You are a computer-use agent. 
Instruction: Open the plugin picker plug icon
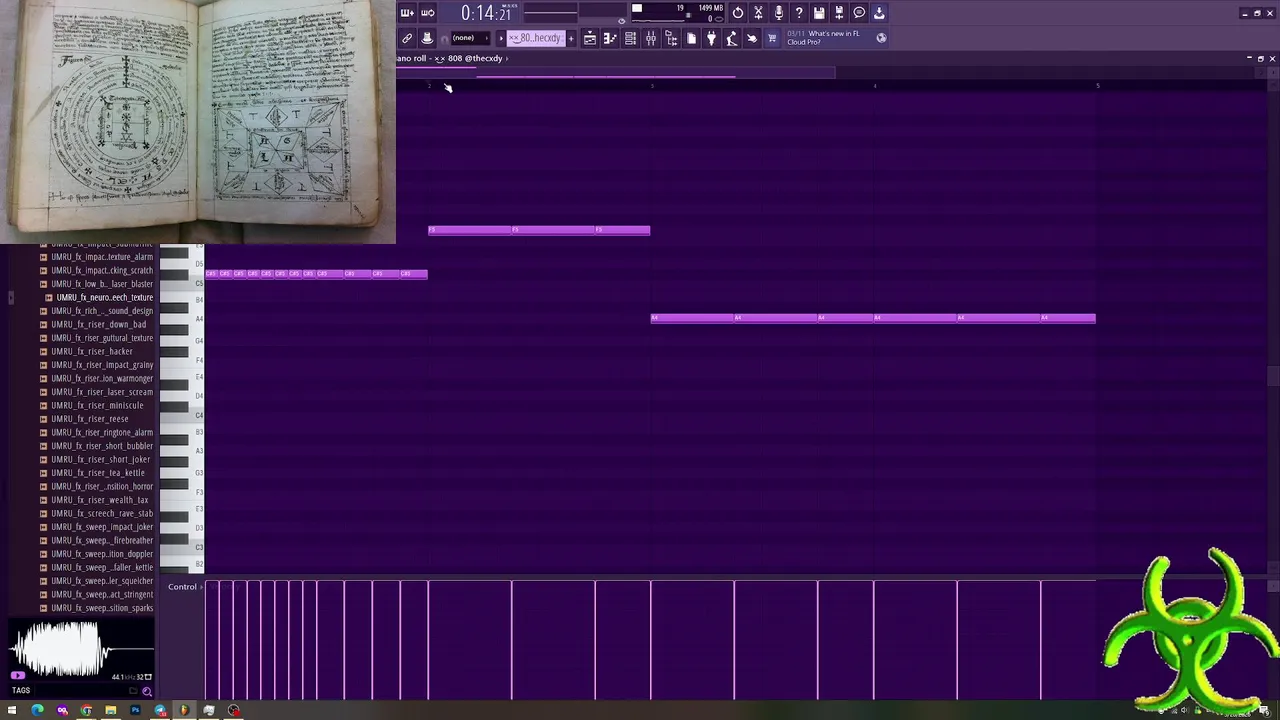(x=711, y=38)
